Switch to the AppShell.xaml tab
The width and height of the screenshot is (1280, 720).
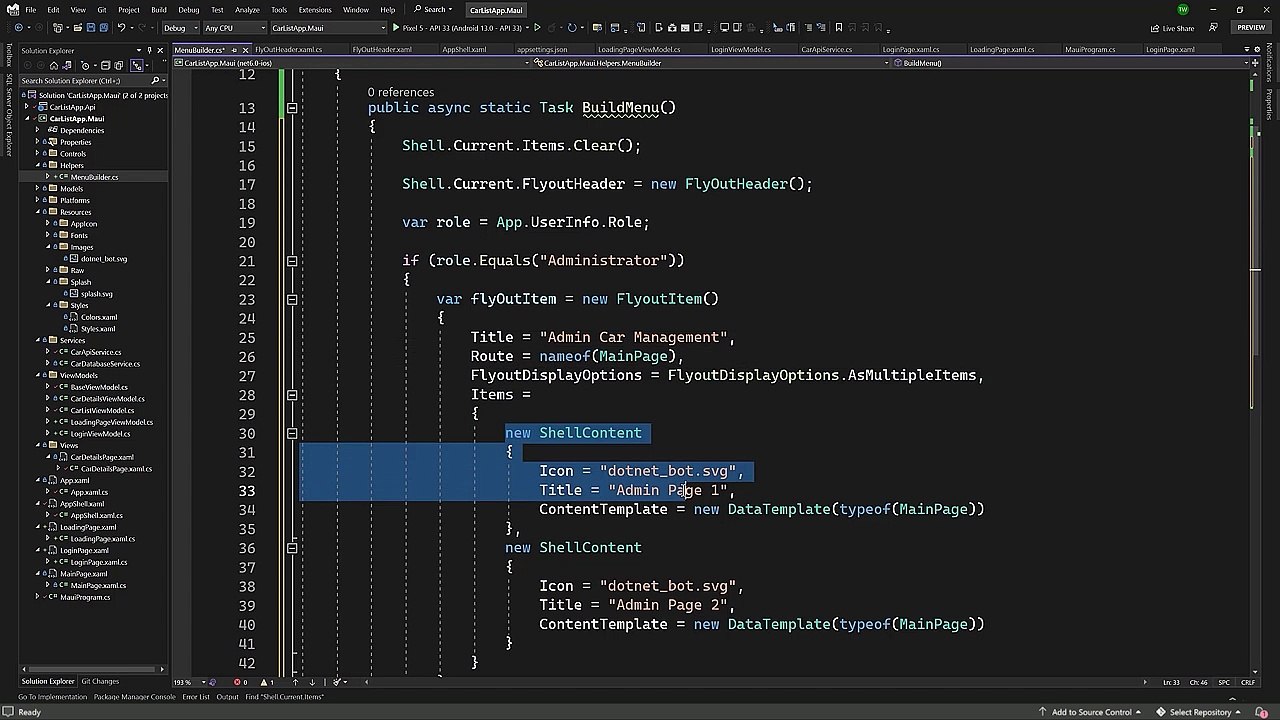pos(464,49)
